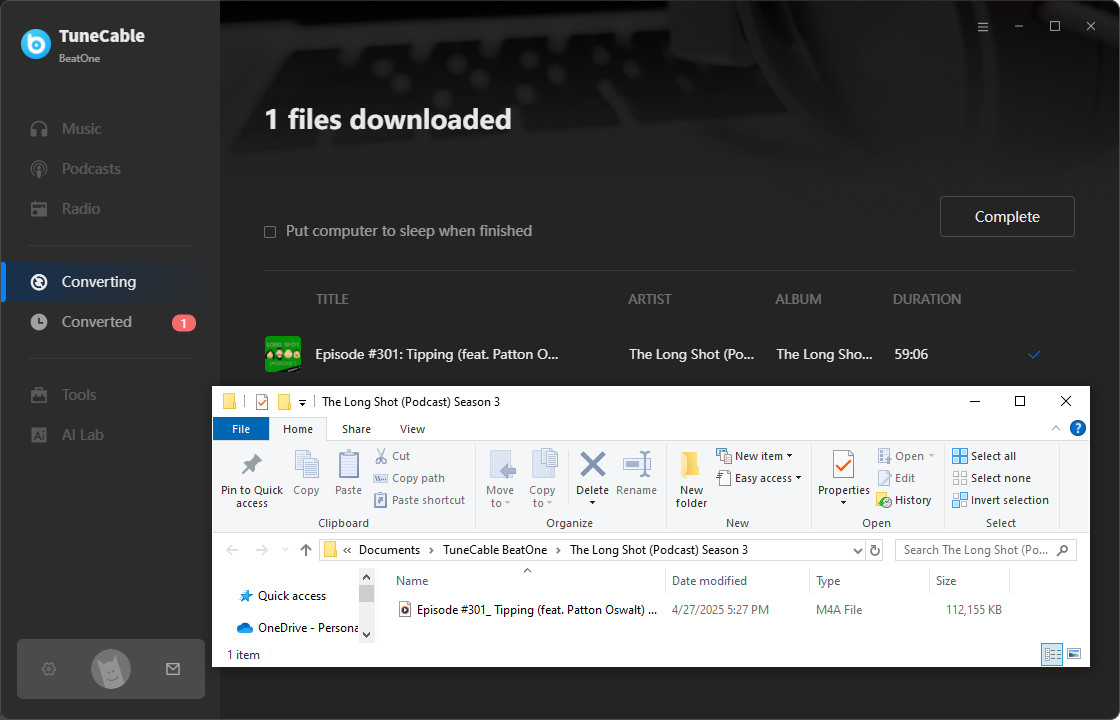Click the user avatar in TuneCable
This screenshot has height=720, width=1120.
(111, 669)
